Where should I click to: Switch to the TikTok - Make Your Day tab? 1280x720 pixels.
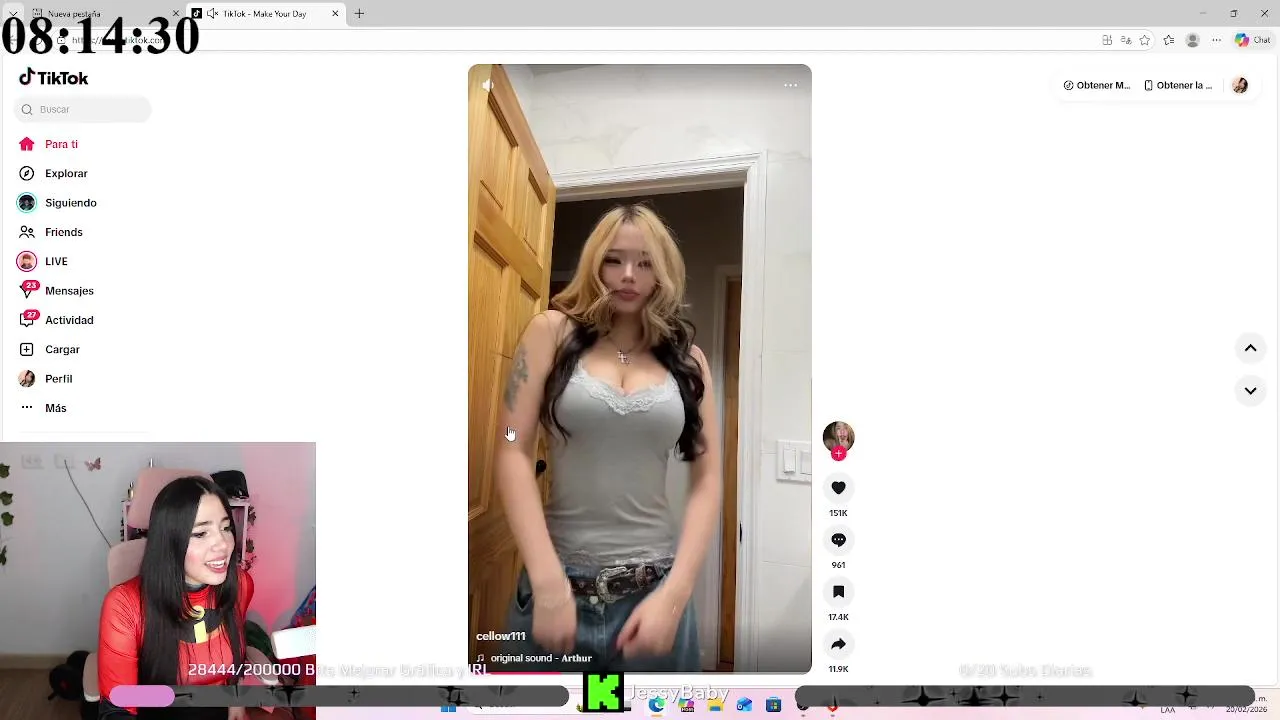click(264, 14)
